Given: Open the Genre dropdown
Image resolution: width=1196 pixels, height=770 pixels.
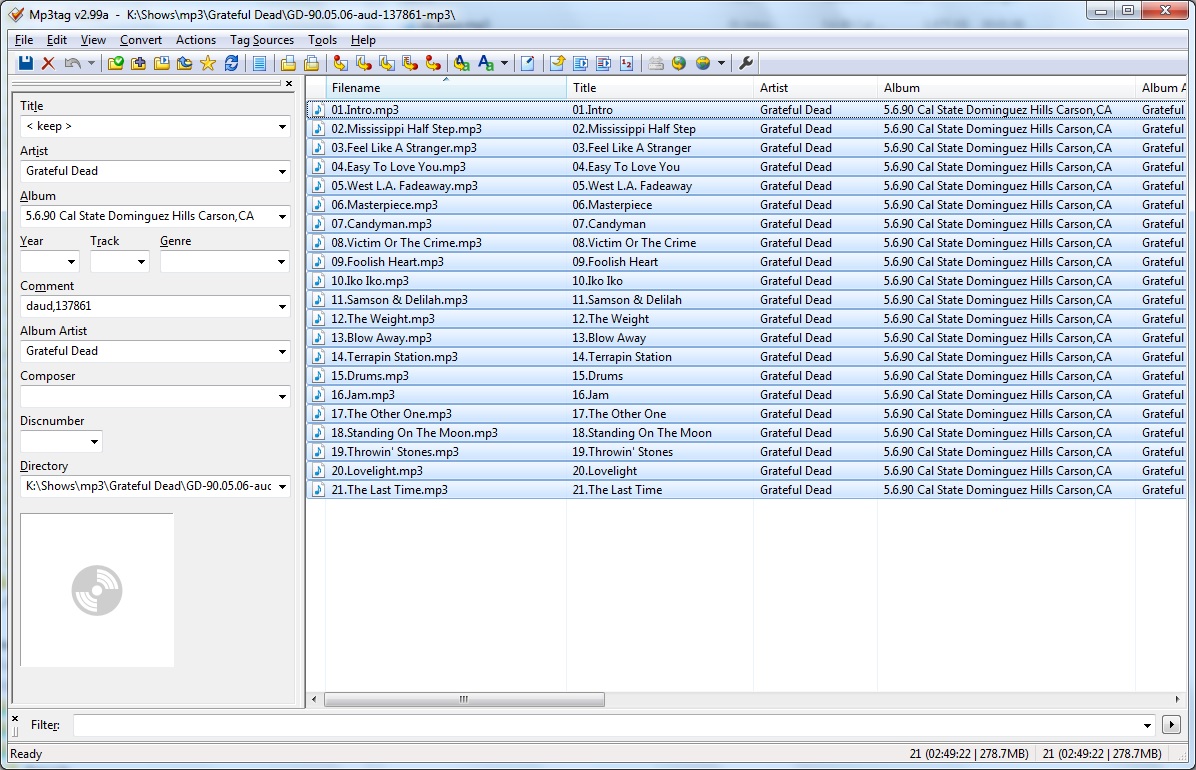Looking at the screenshot, I should click(282, 262).
